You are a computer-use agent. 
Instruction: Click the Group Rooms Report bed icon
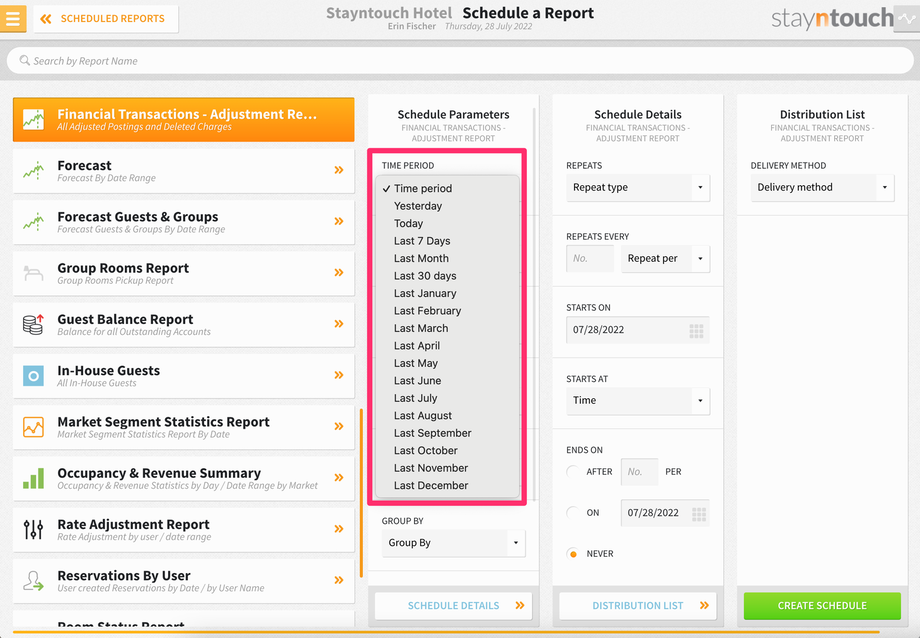coord(33,273)
